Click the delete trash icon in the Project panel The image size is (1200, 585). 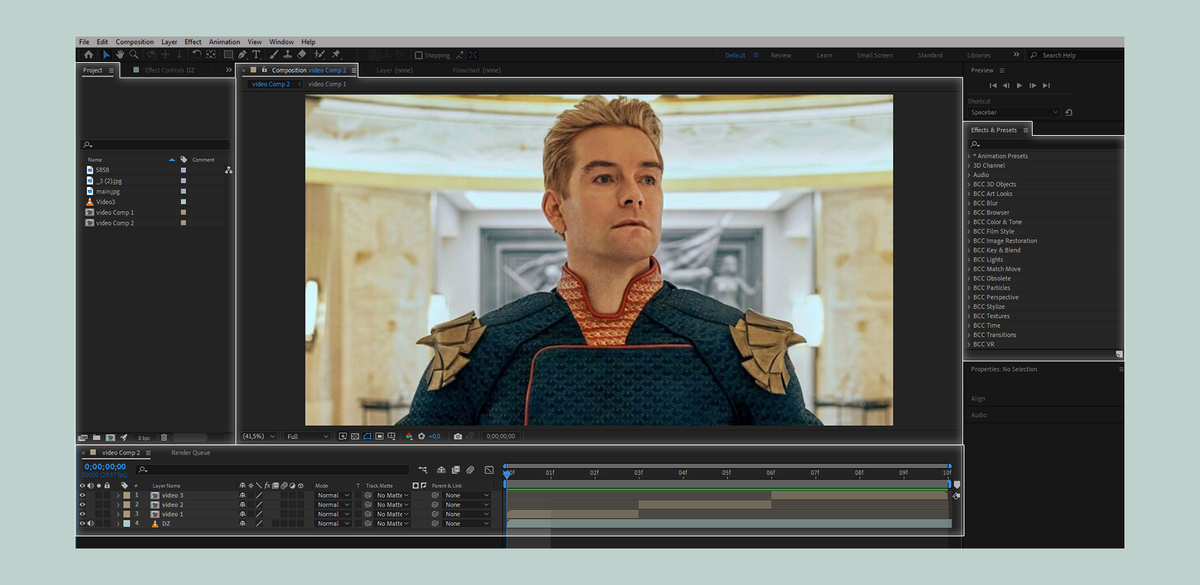coord(164,437)
